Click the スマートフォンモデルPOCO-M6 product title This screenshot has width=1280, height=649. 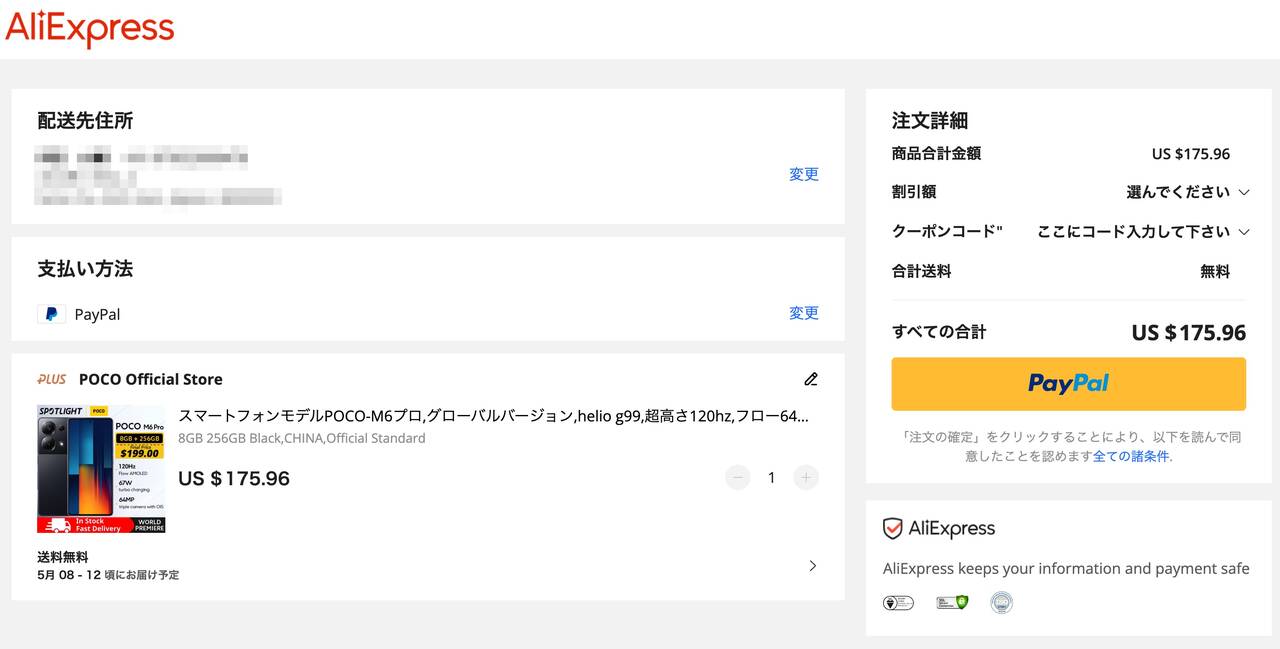click(493, 416)
